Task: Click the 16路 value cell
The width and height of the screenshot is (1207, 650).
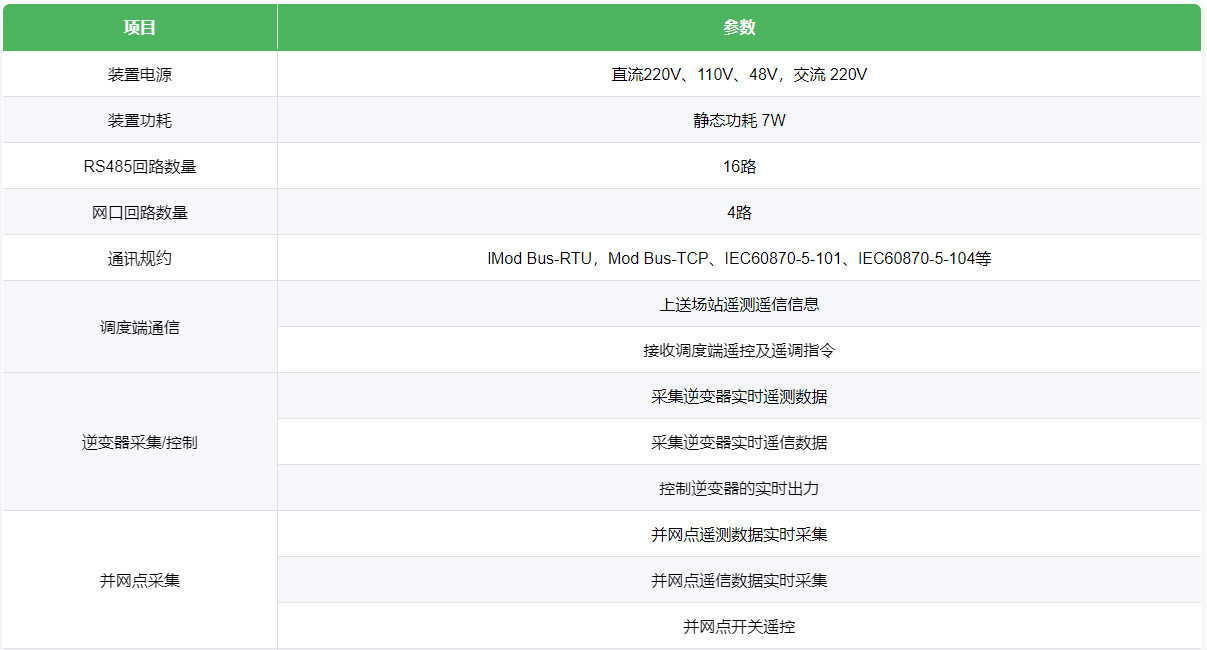Action: point(739,166)
